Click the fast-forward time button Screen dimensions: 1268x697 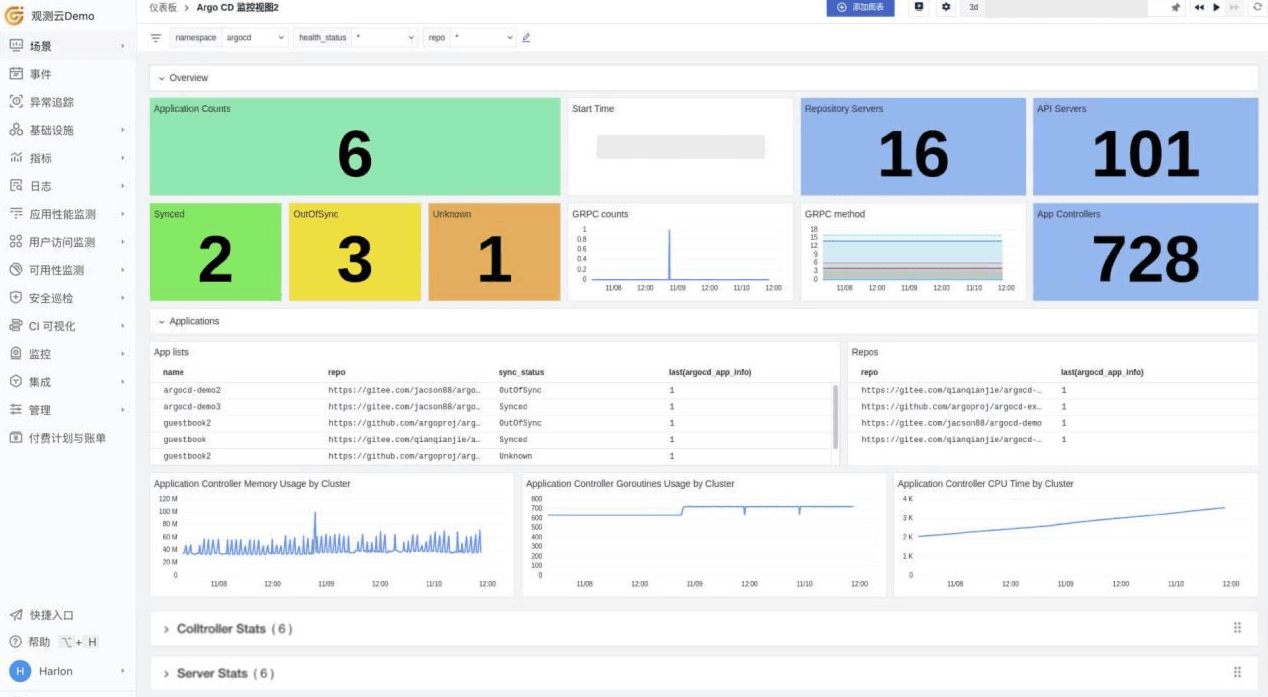1234,7
